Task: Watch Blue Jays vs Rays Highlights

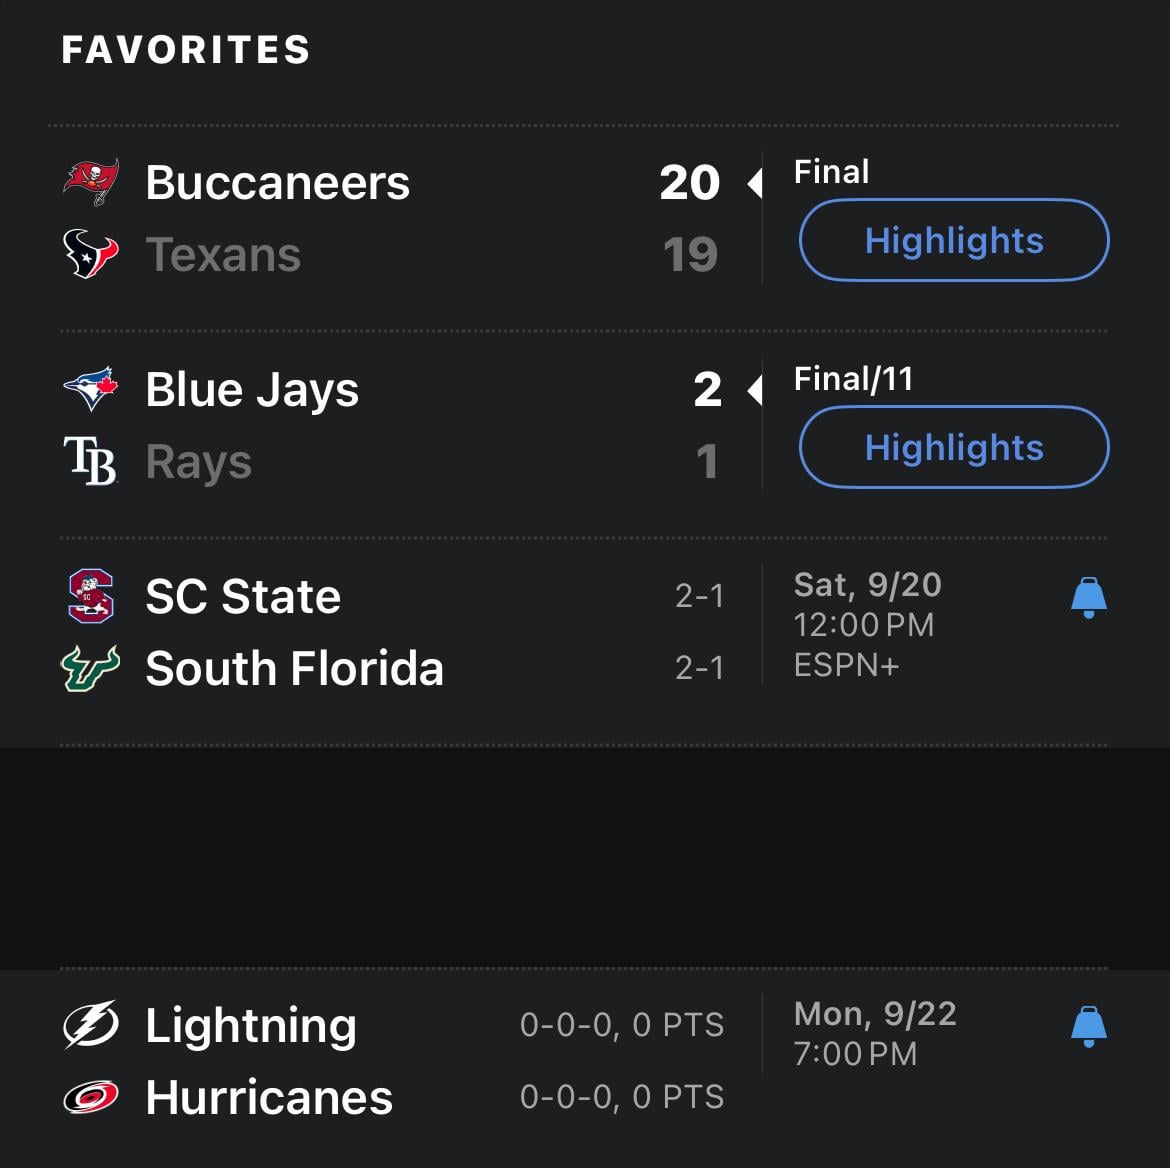Action: pos(954,448)
